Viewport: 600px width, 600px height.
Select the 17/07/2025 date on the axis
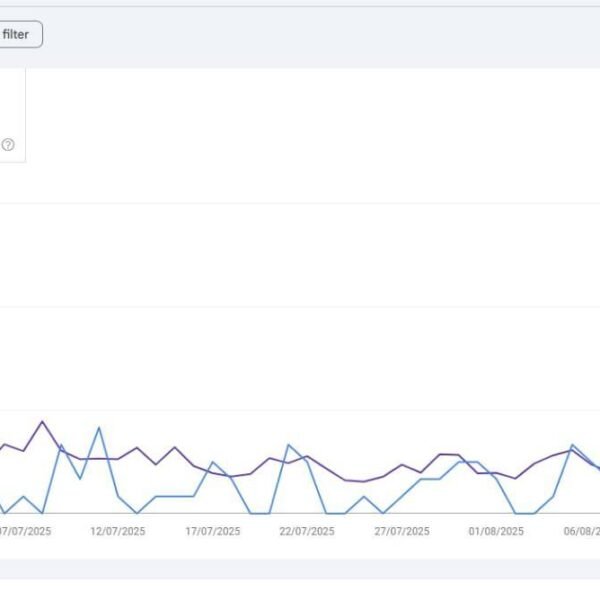click(212, 531)
